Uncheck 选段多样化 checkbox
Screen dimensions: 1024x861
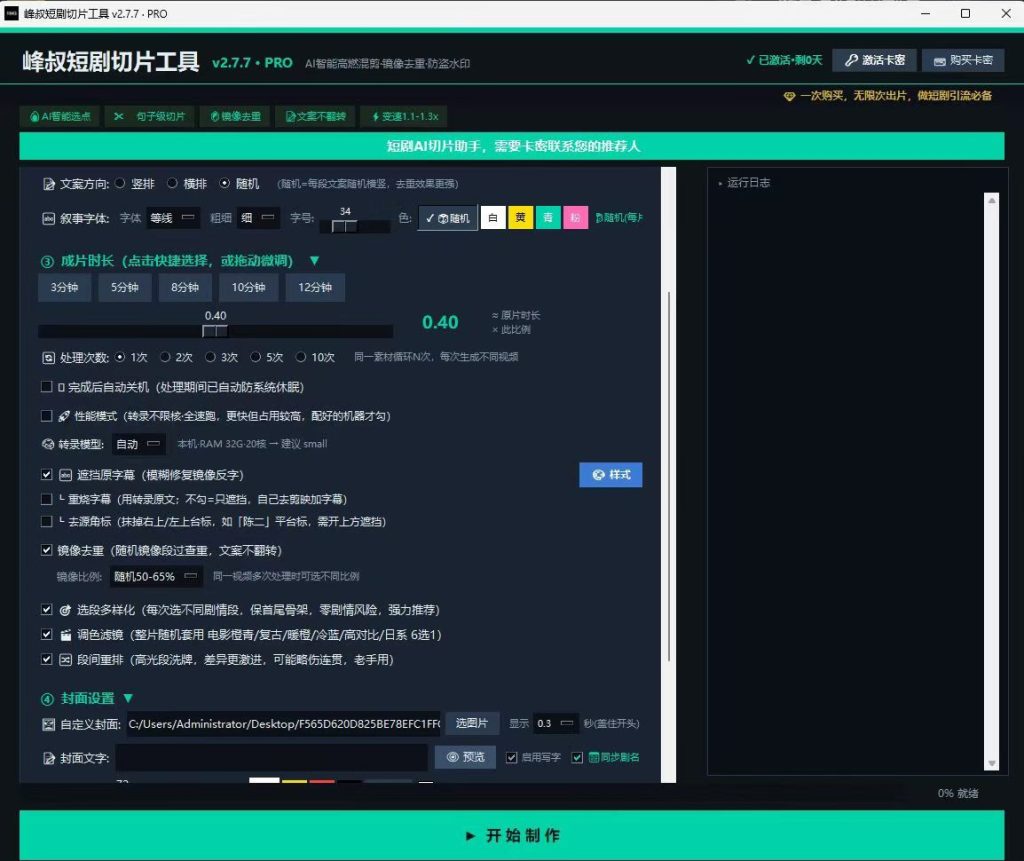pos(46,609)
